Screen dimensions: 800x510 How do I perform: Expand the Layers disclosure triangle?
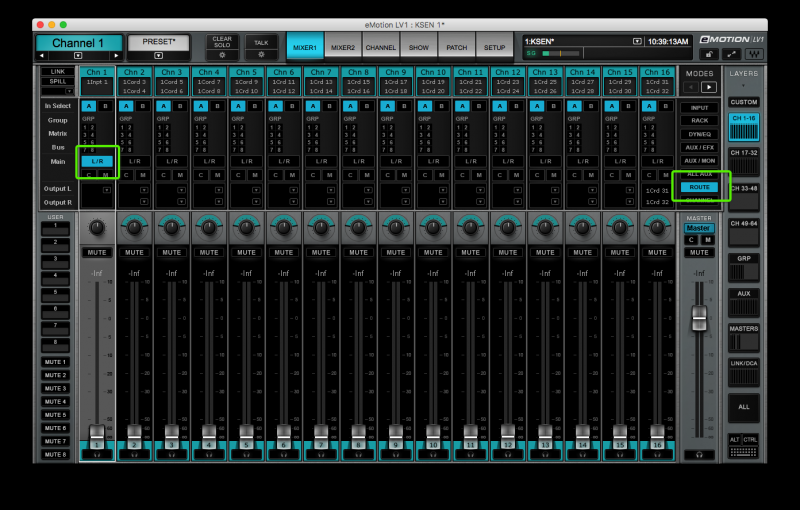pos(743,86)
